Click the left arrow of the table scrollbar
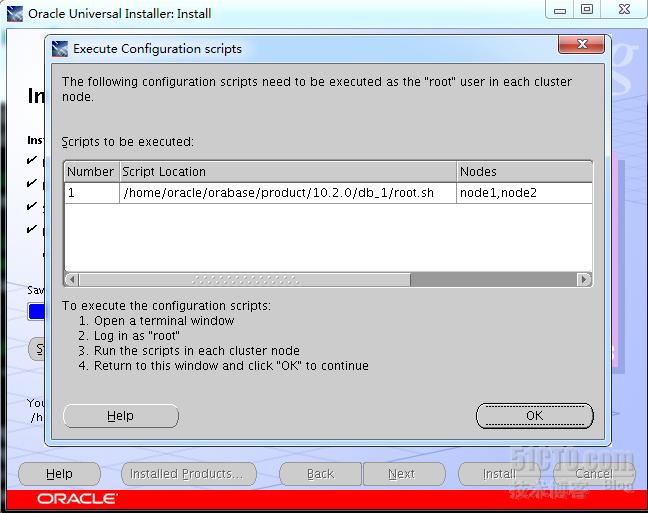 pyautogui.click(x=72, y=279)
